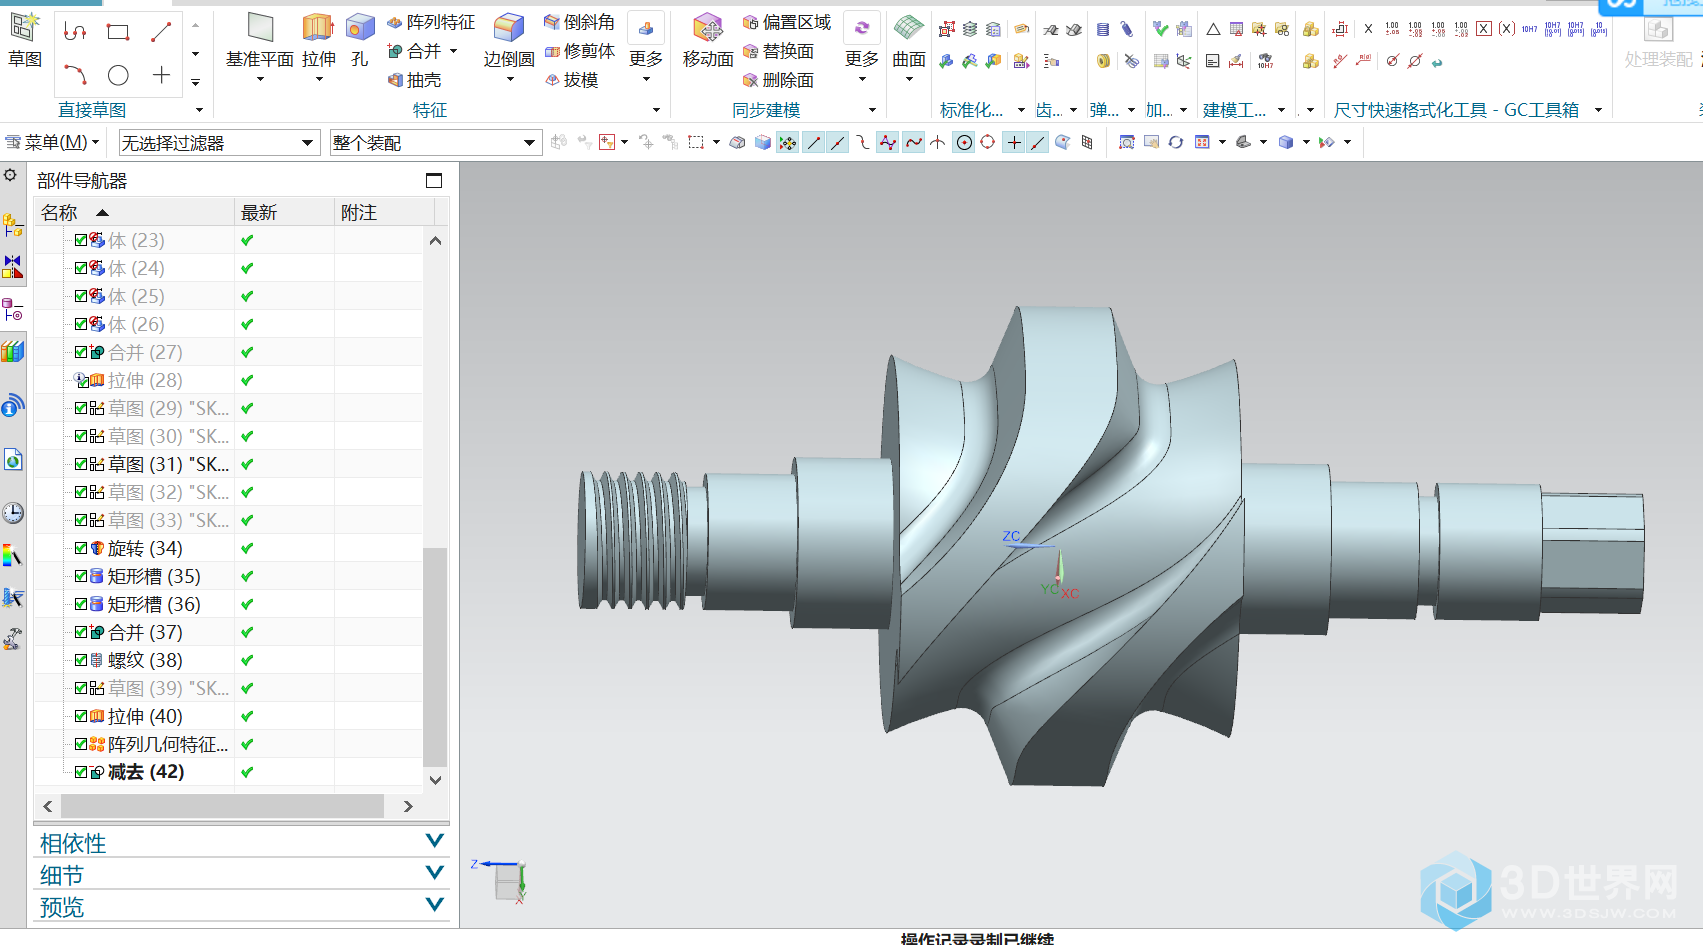The height and width of the screenshot is (945, 1703).
Task: Expand the 特征 group options arrow
Action: point(656,110)
